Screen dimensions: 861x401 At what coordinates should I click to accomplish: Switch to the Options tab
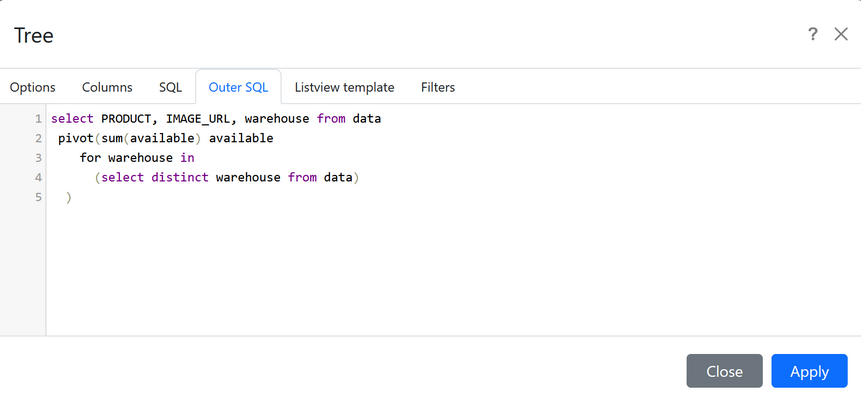(x=33, y=87)
